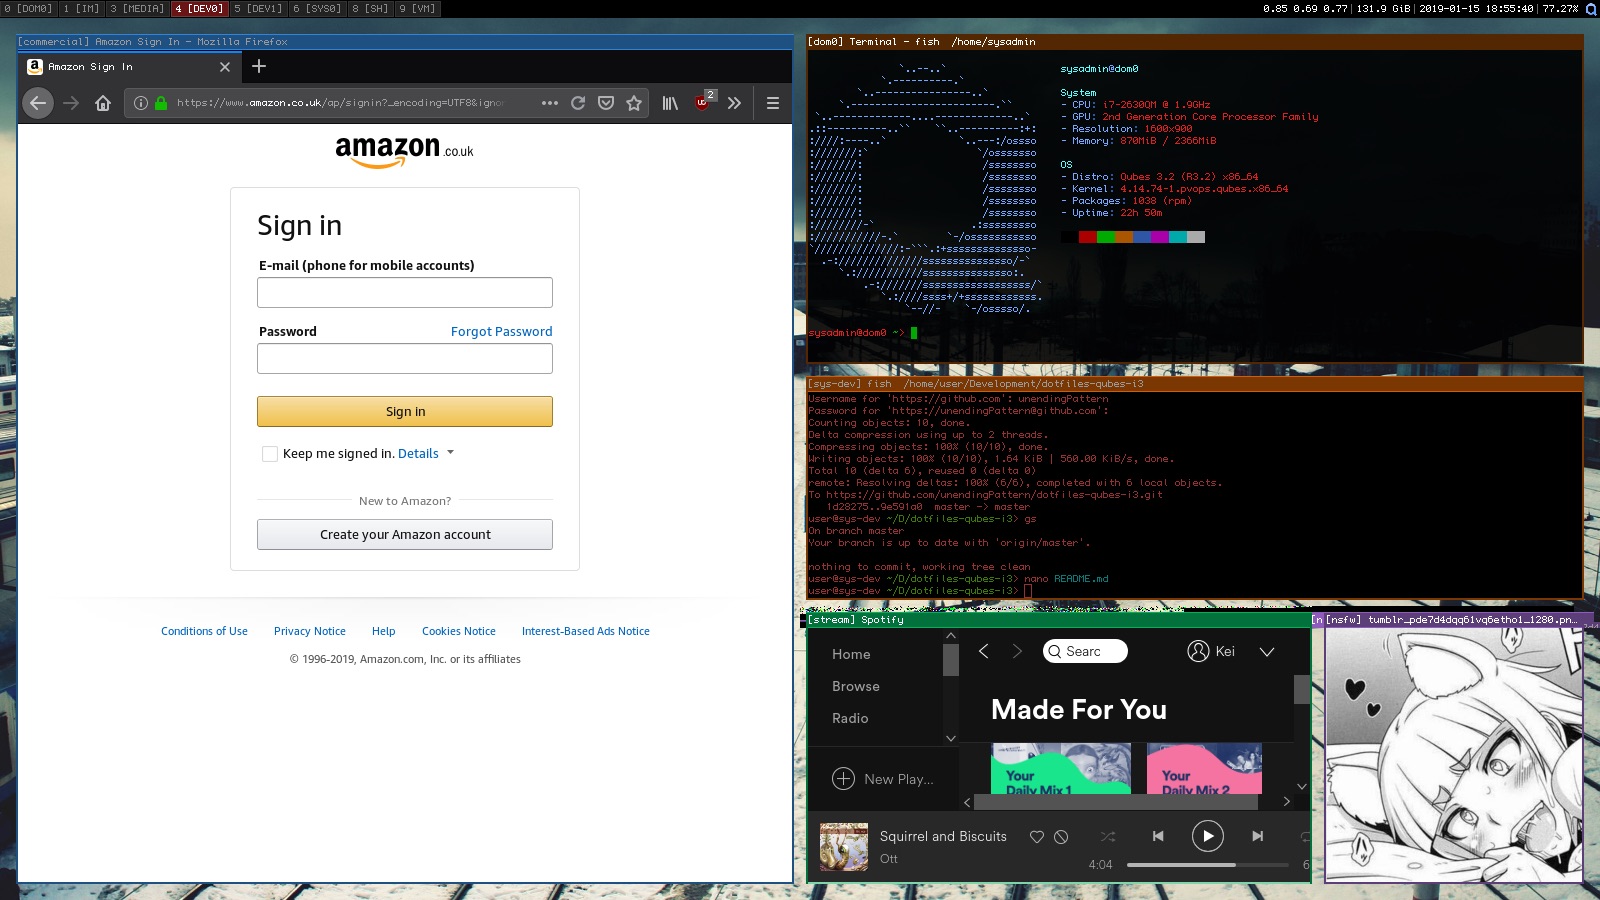Switch to workspace 1 [IM]
Screen dimensions: 1600x900
pos(81,8)
